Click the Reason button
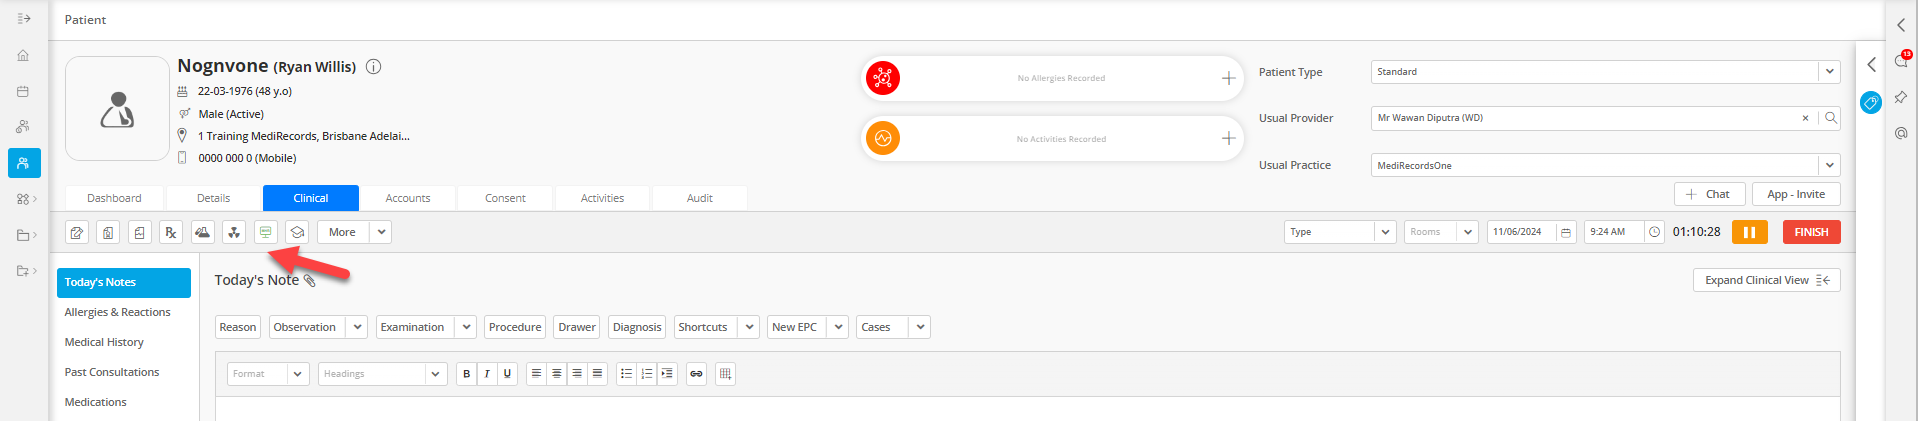The image size is (1918, 421). 238,327
